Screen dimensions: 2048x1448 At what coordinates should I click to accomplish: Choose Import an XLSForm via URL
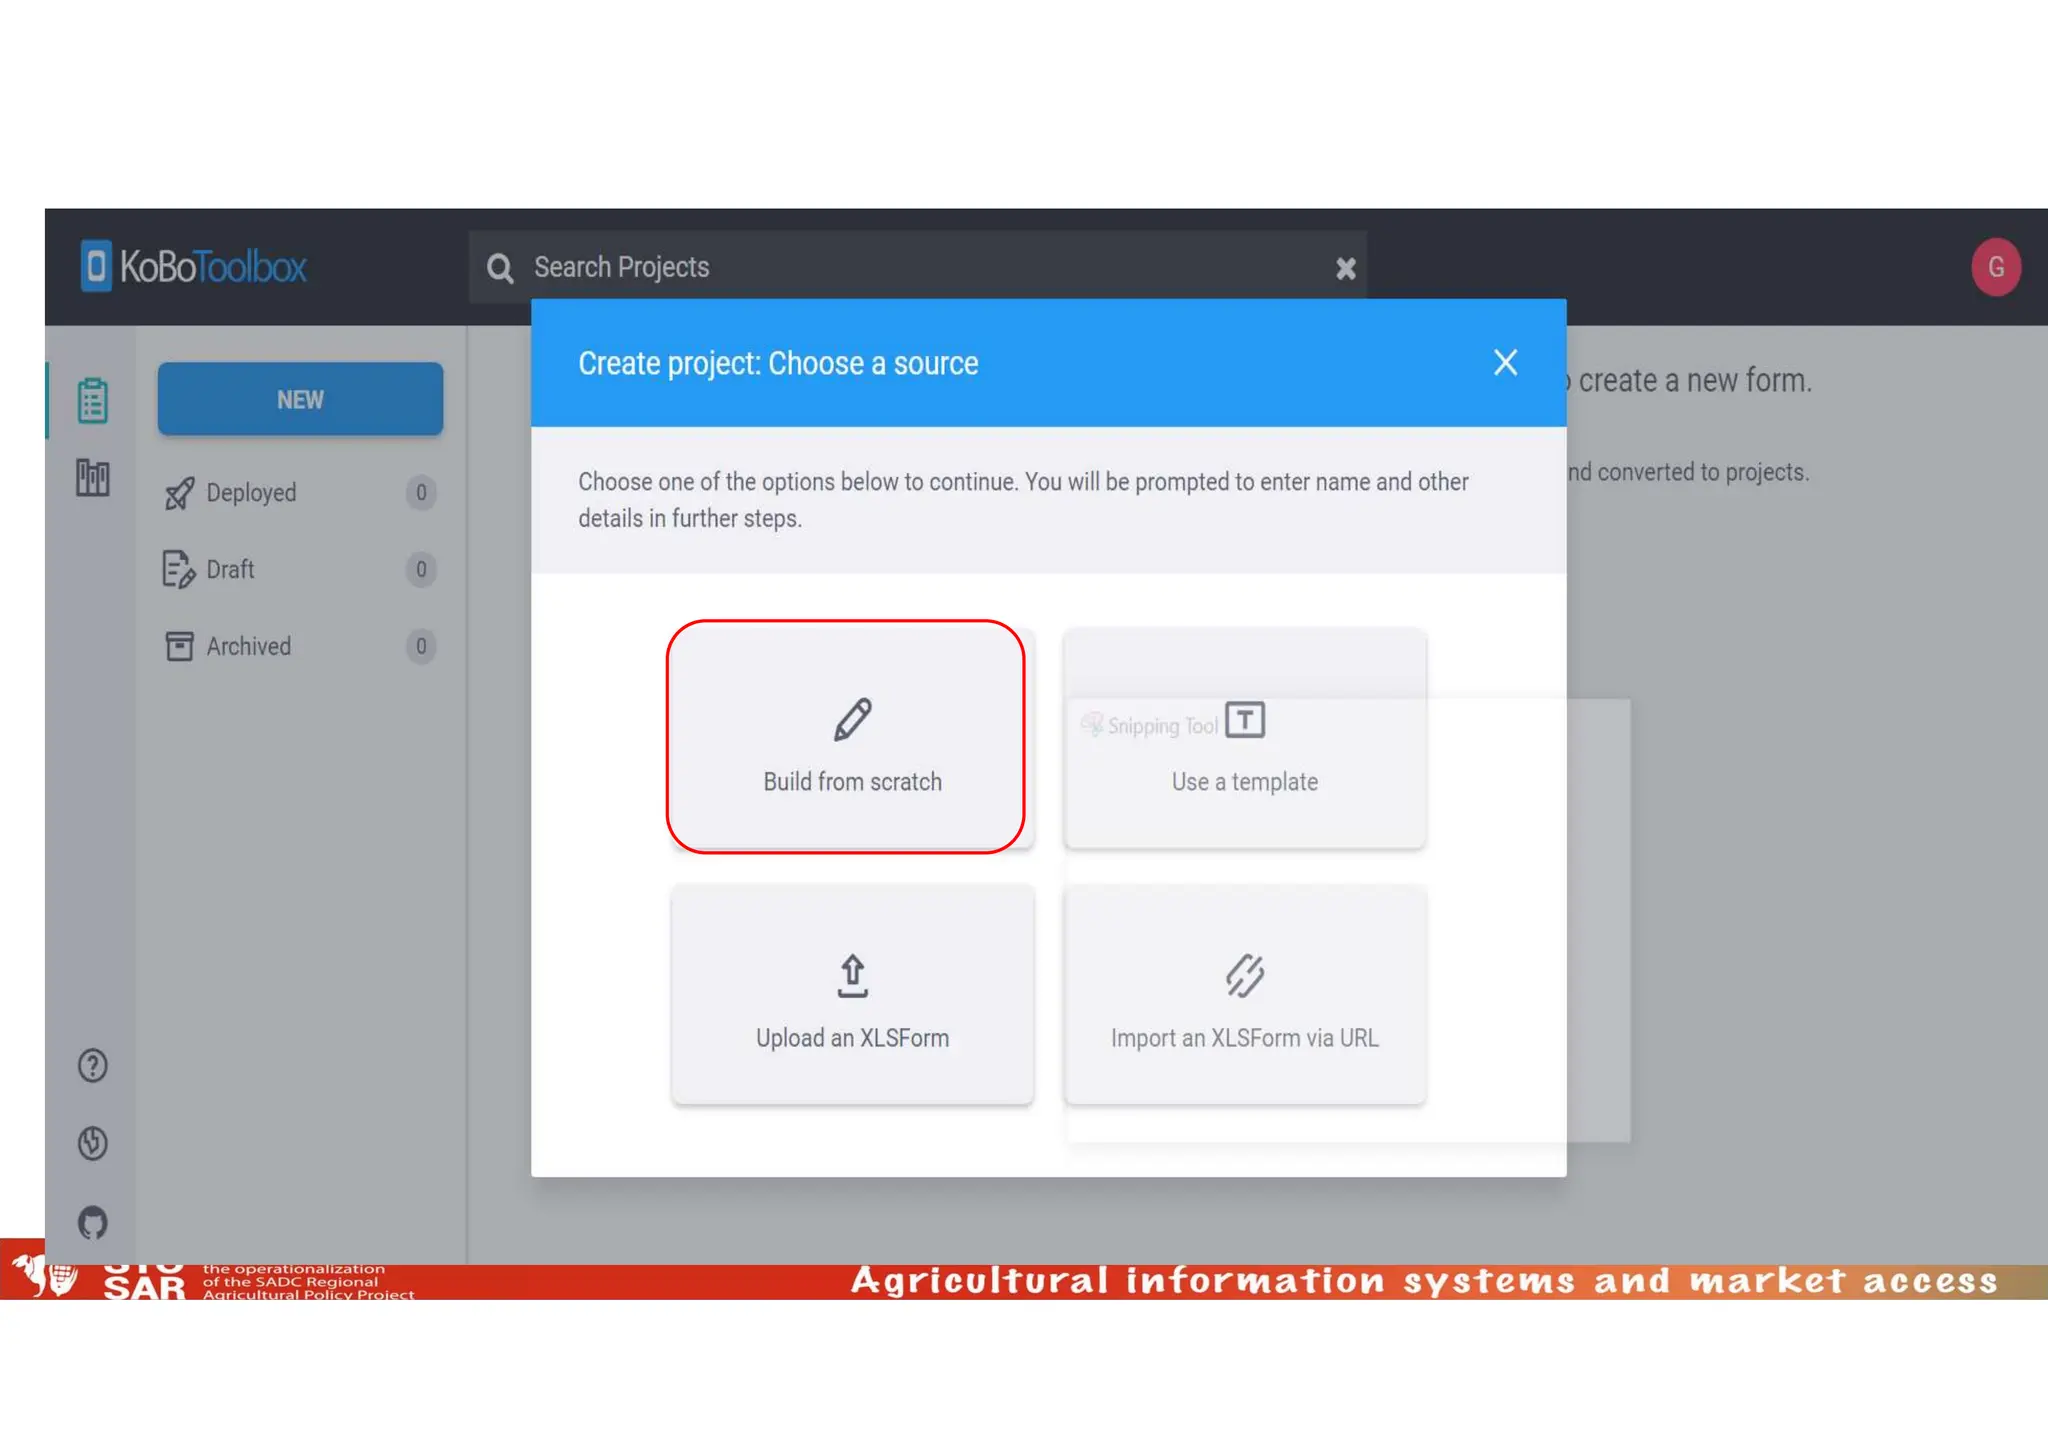click(x=1244, y=995)
